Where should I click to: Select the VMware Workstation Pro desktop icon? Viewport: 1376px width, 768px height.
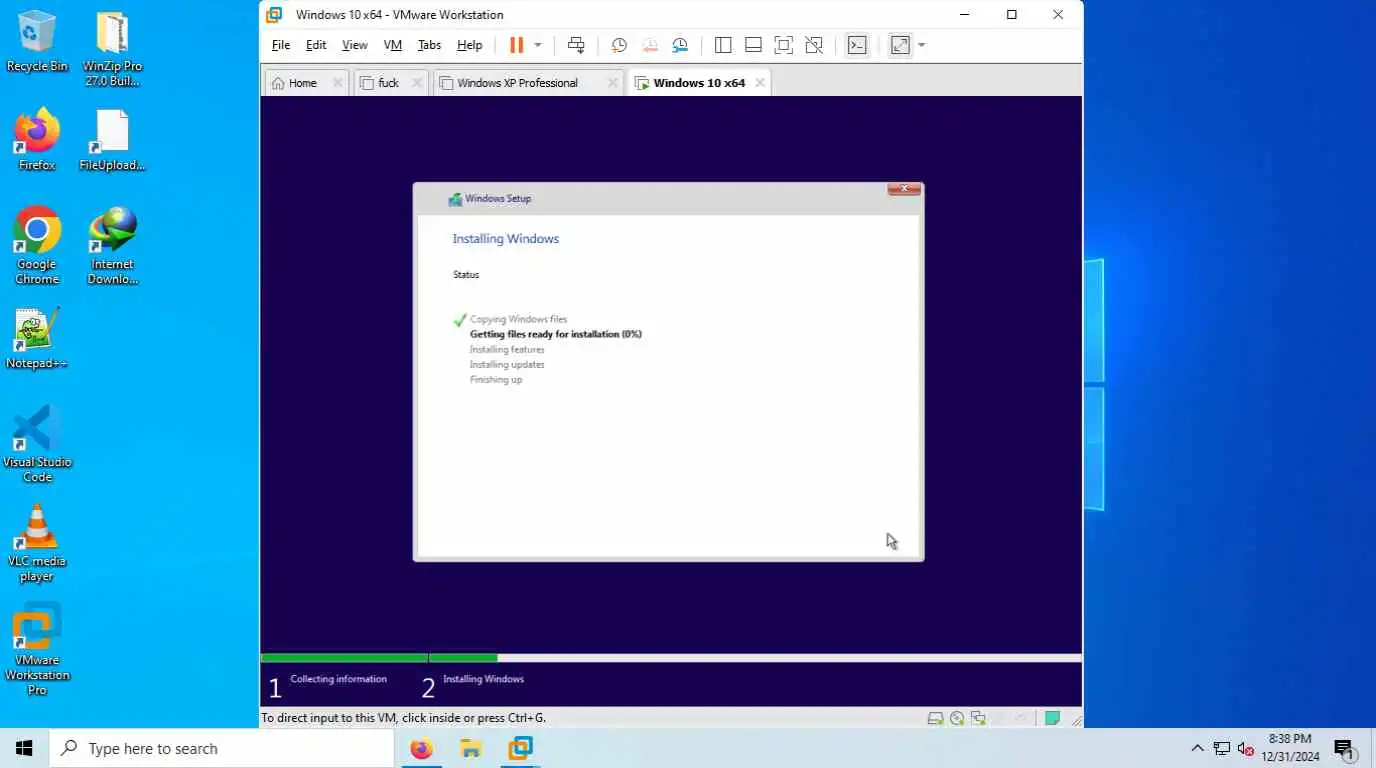(x=37, y=649)
